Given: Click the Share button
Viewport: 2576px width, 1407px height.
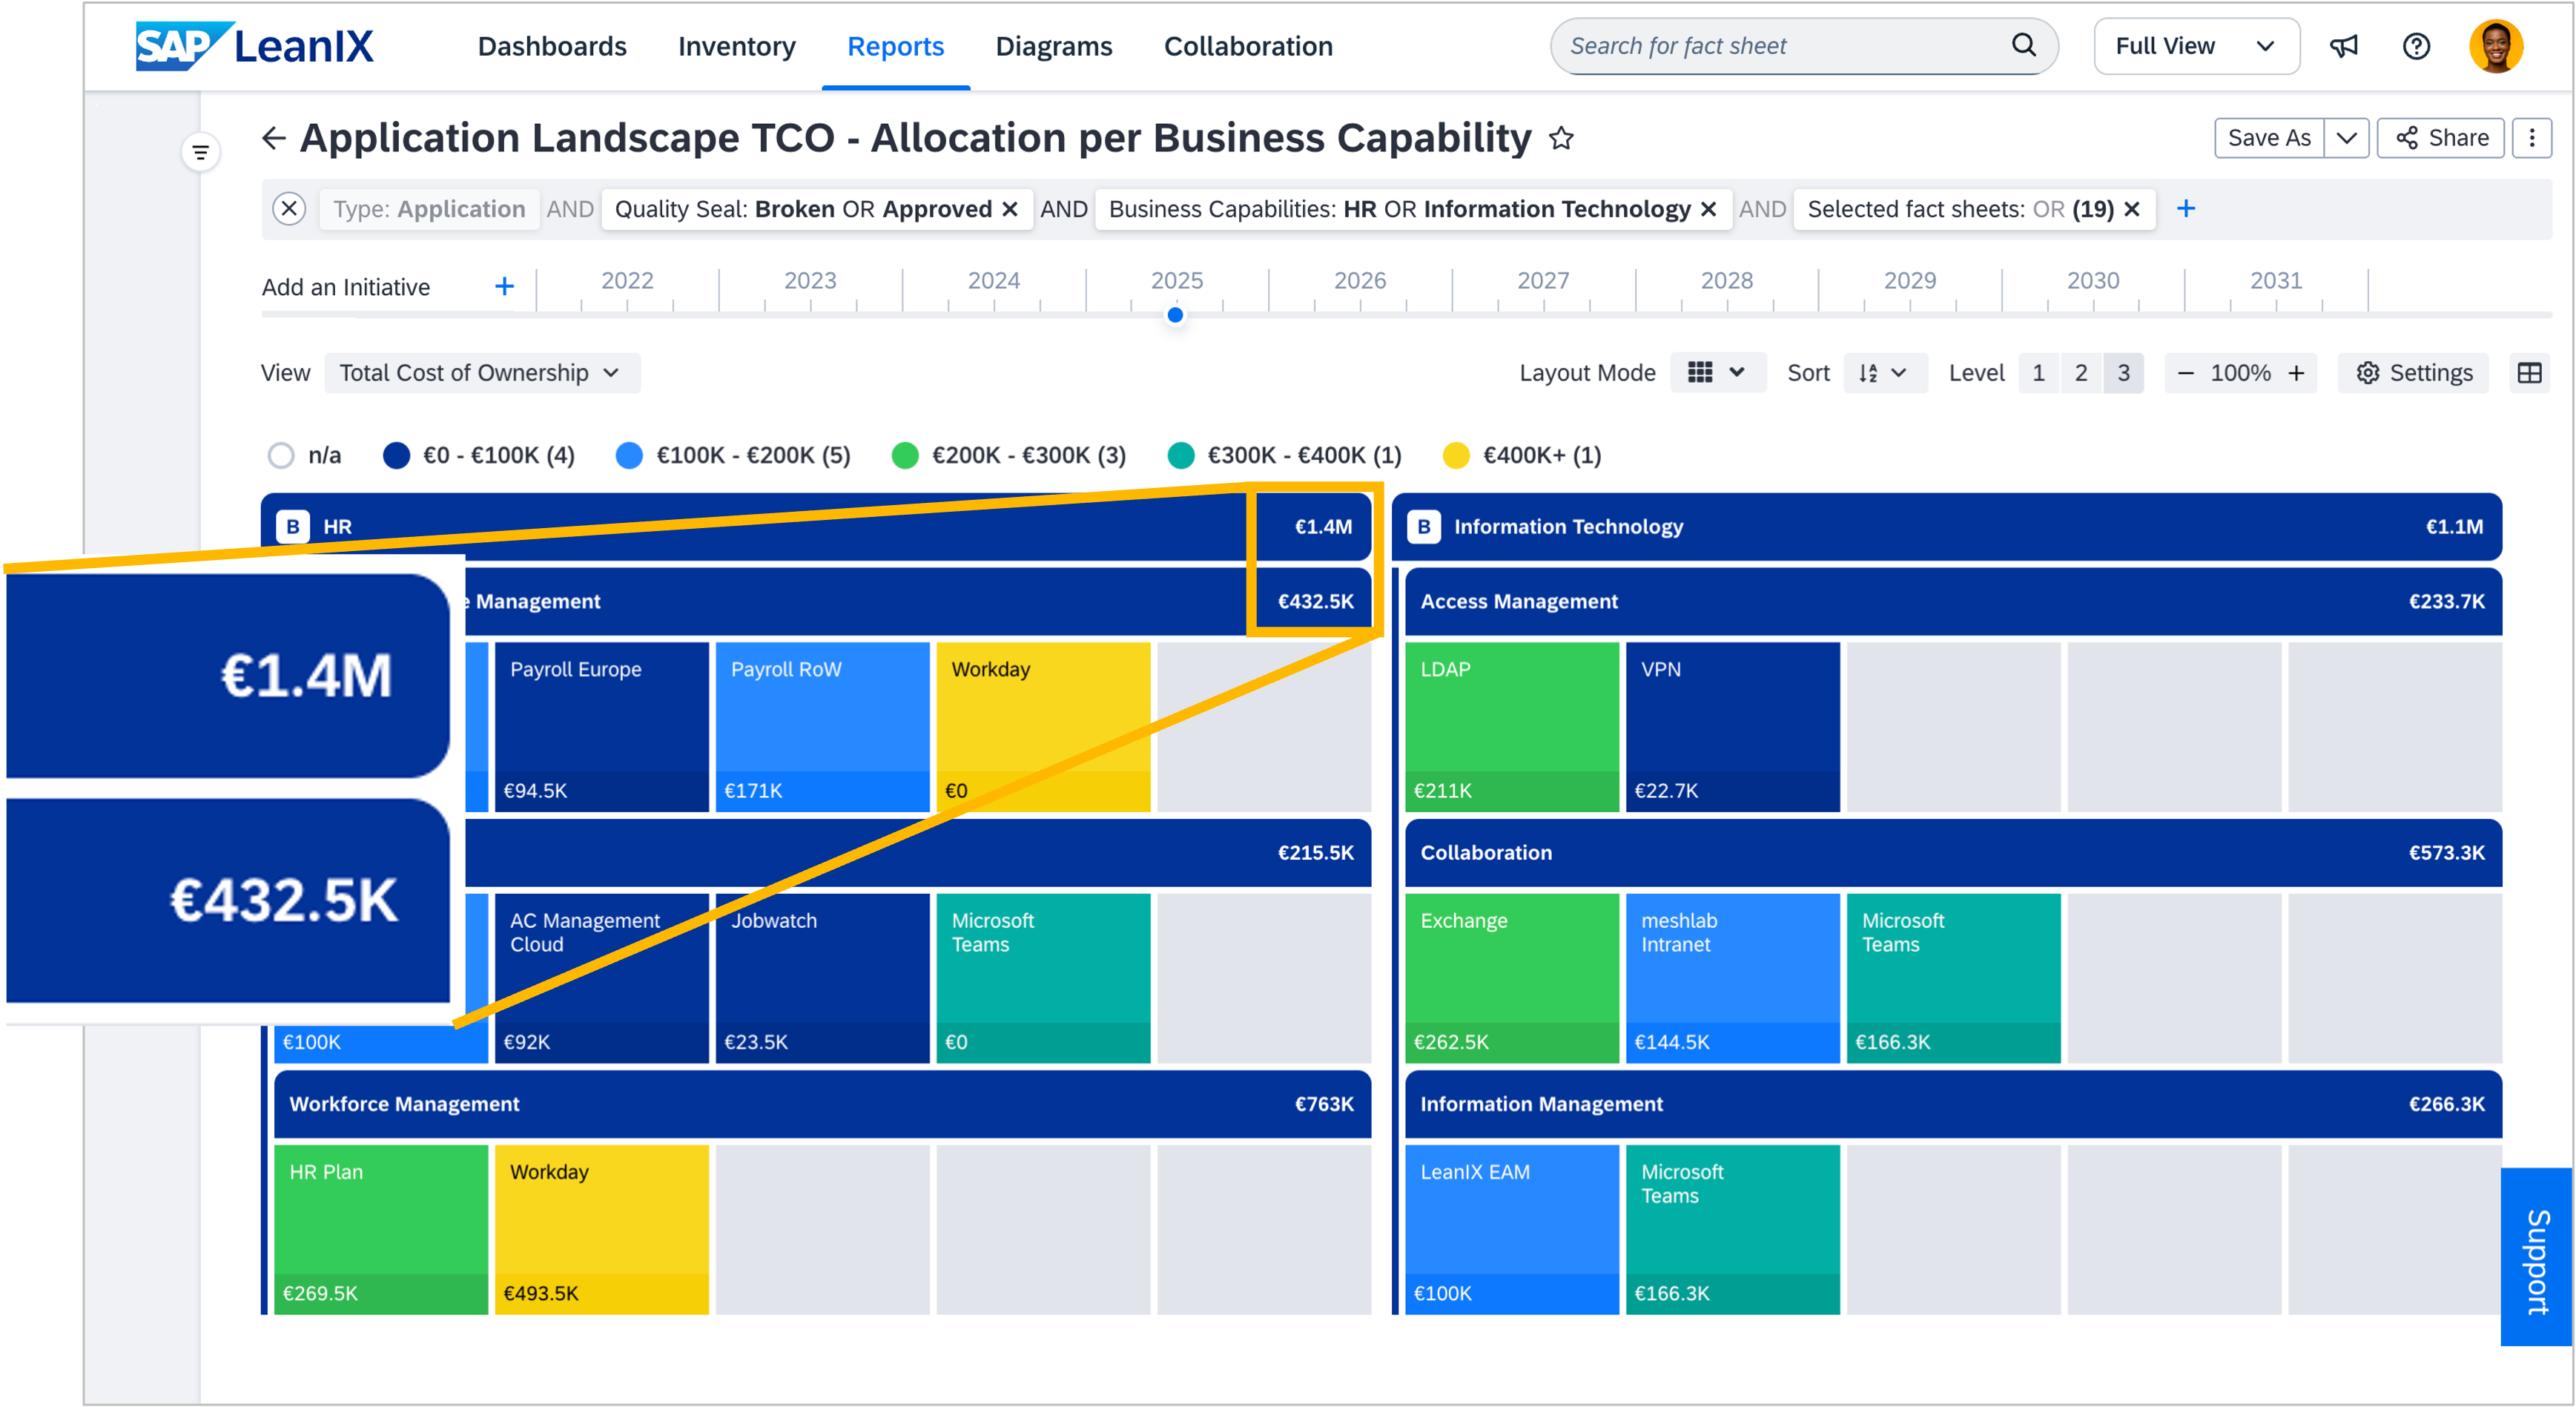Looking at the screenshot, I should click(x=2440, y=138).
